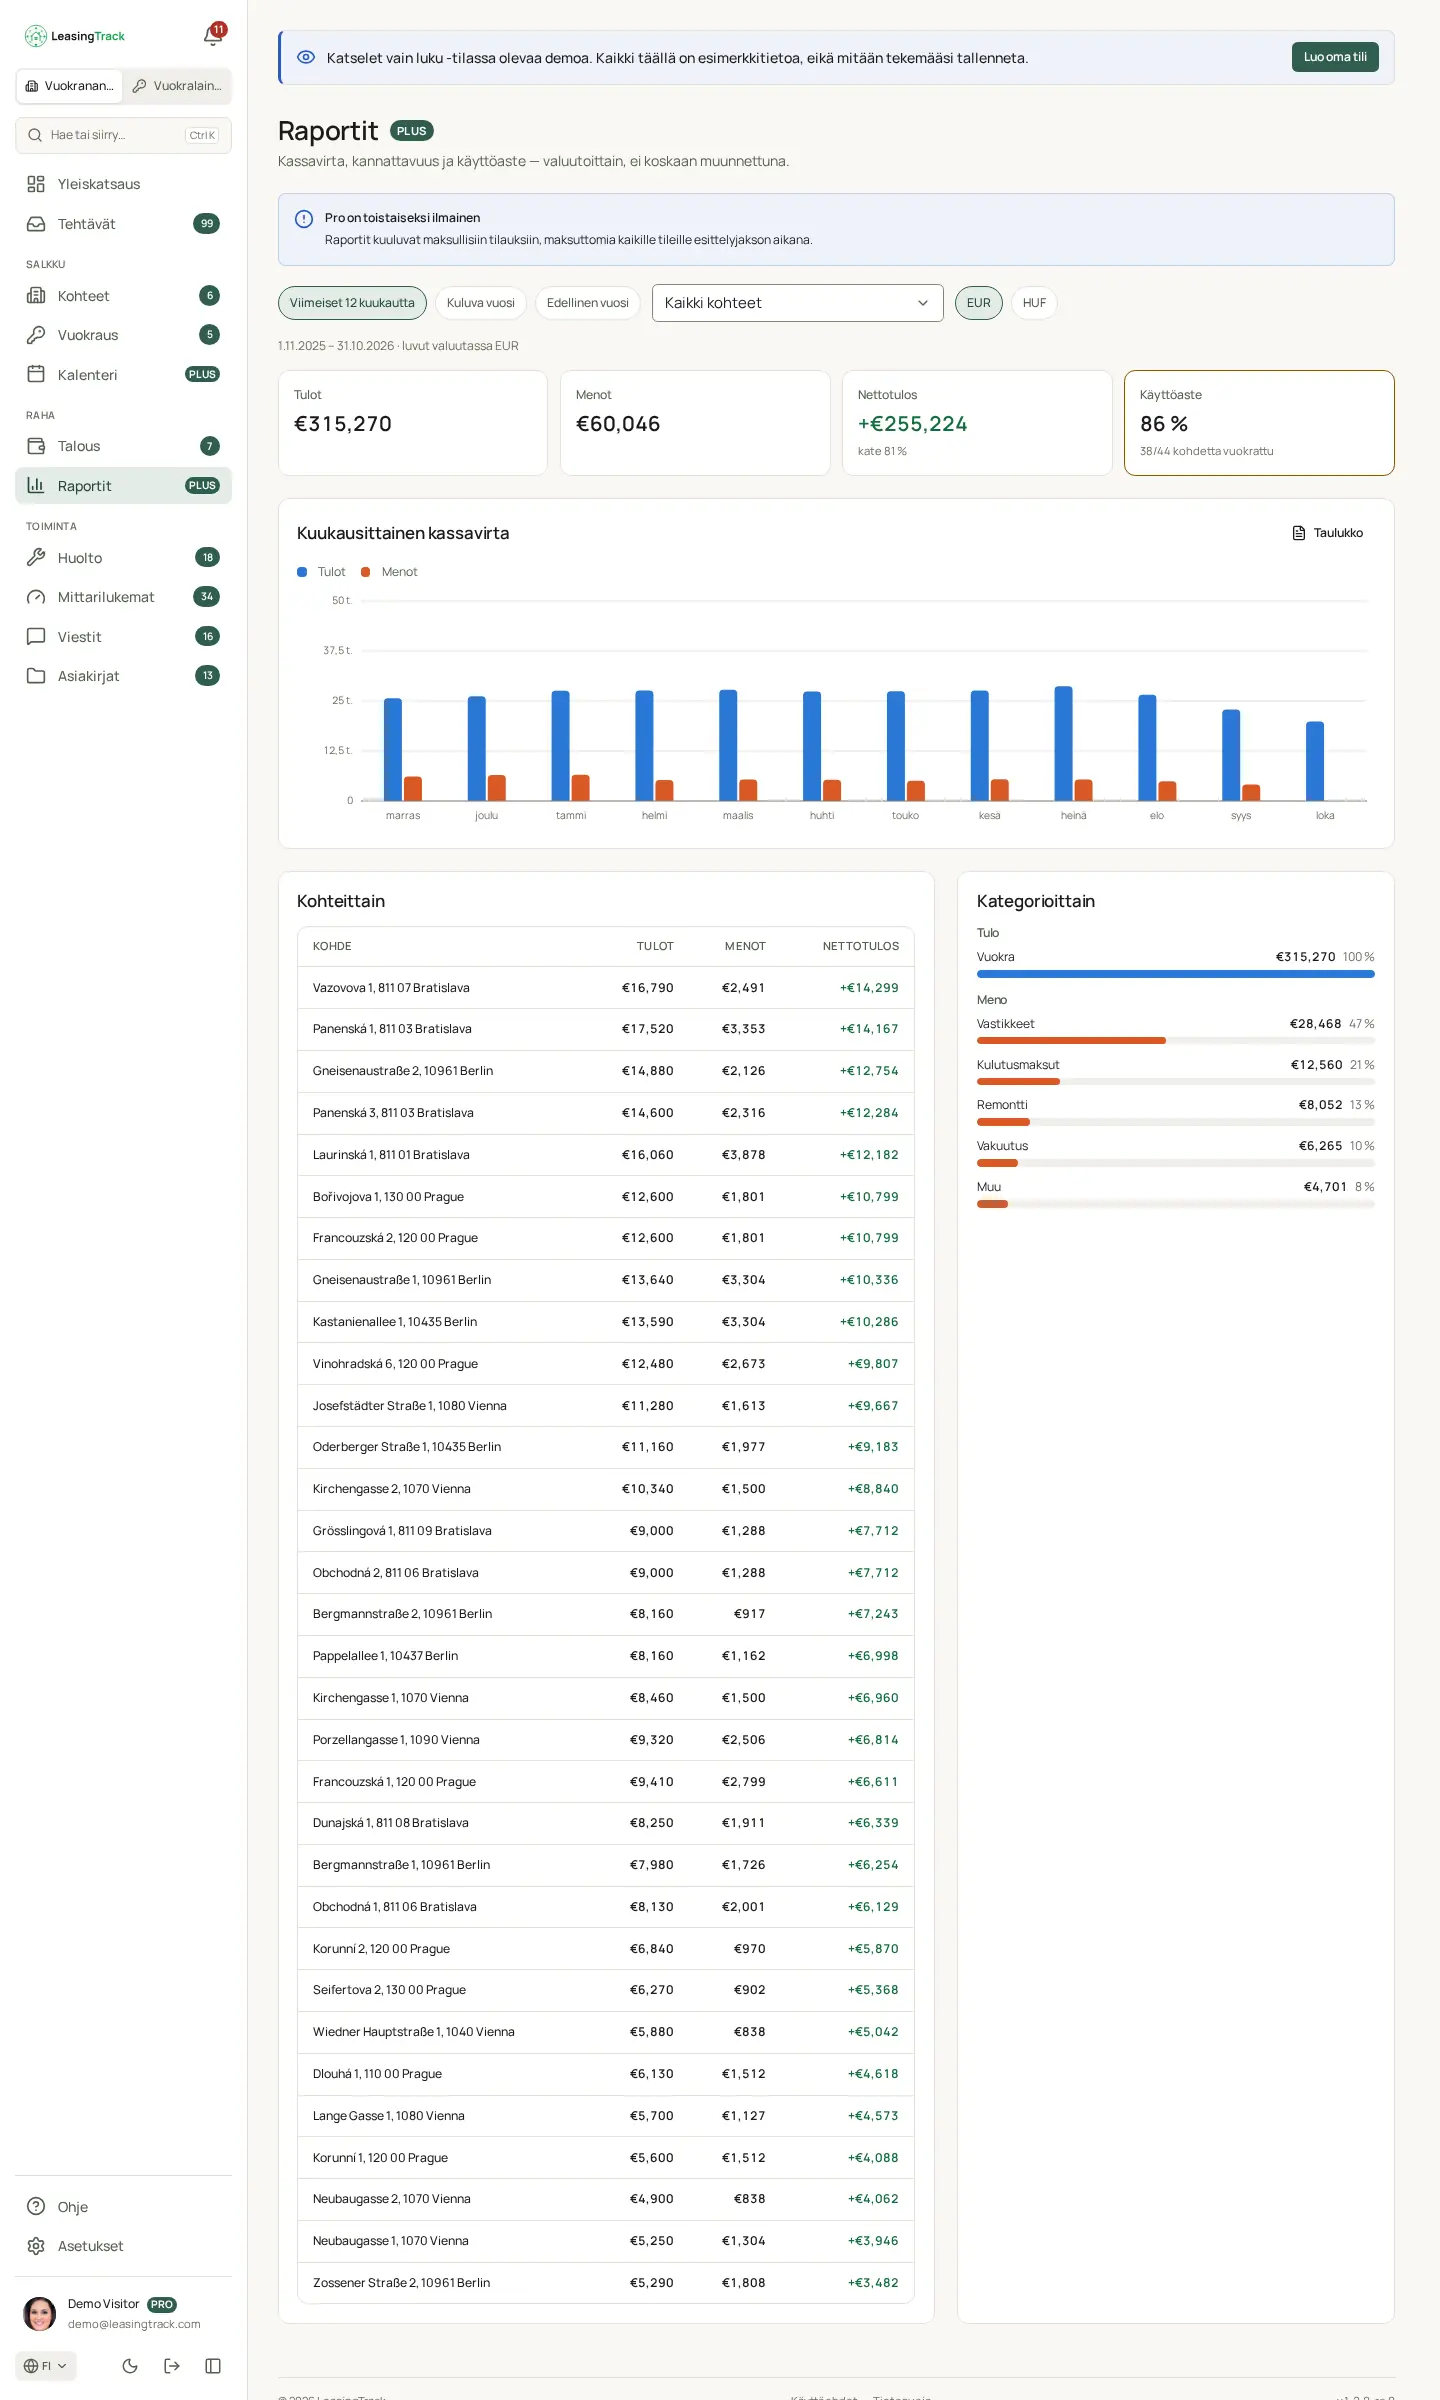The image size is (1440, 2400).
Task: Click the Tulot legend swatch
Action: coord(302,572)
